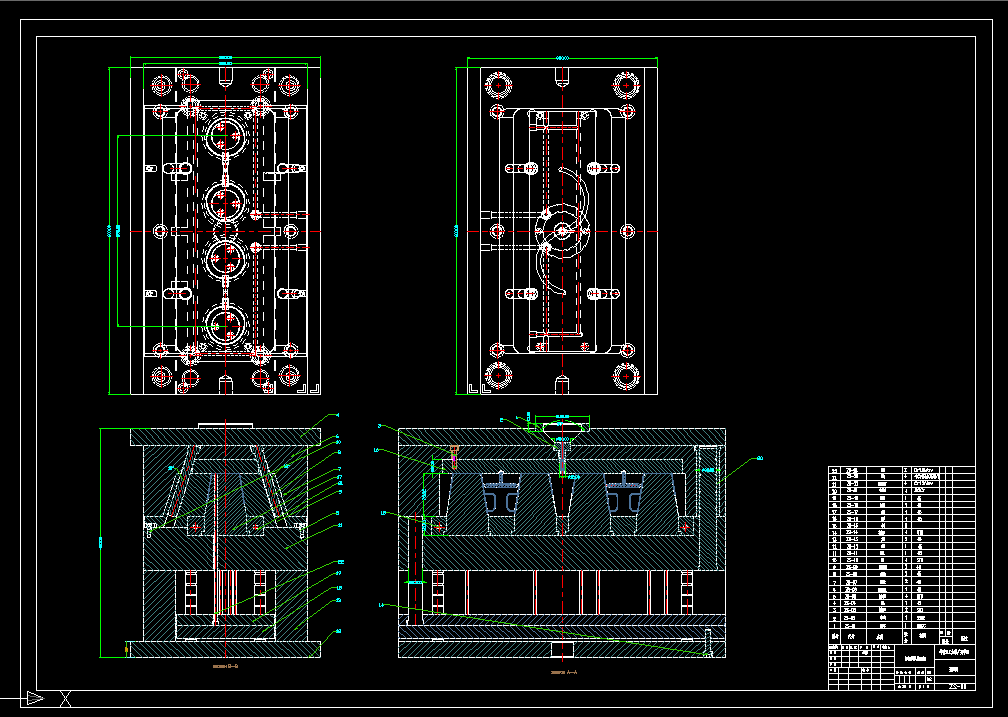Click the B-B section label under the left section view
This screenshot has height=717, width=1008.
[226, 667]
